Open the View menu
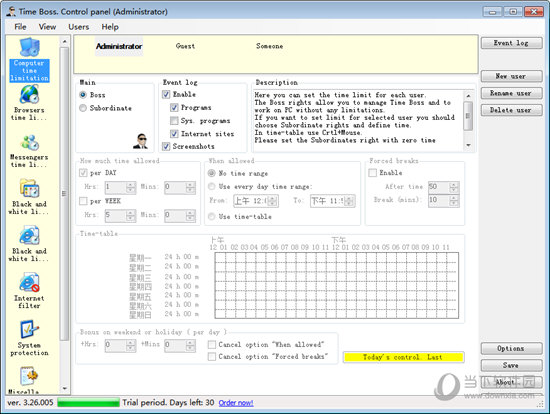The width and height of the screenshot is (550, 414). click(x=47, y=27)
